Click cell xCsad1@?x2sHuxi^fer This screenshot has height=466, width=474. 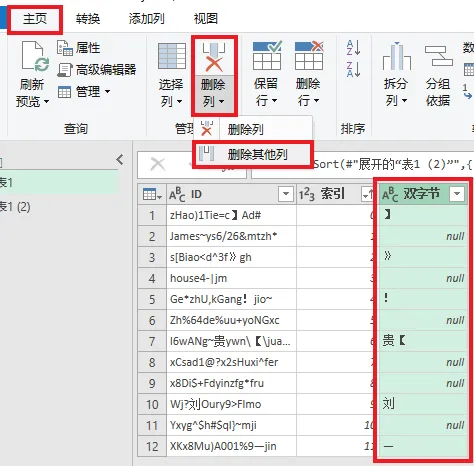tap(231, 362)
